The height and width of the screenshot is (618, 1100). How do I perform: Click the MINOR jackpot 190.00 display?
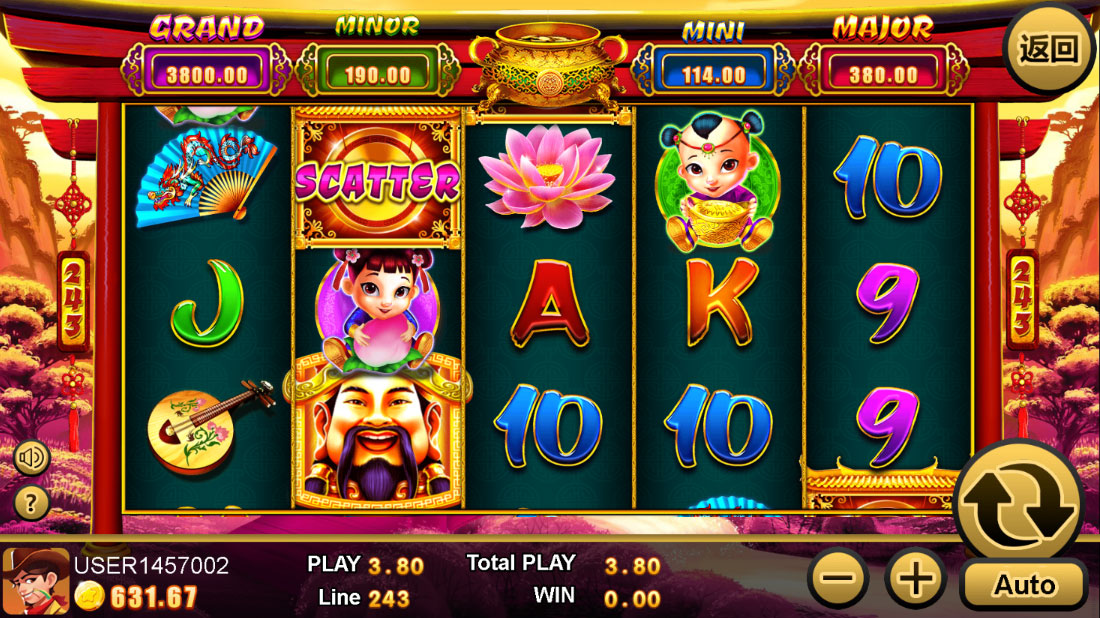[377, 73]
